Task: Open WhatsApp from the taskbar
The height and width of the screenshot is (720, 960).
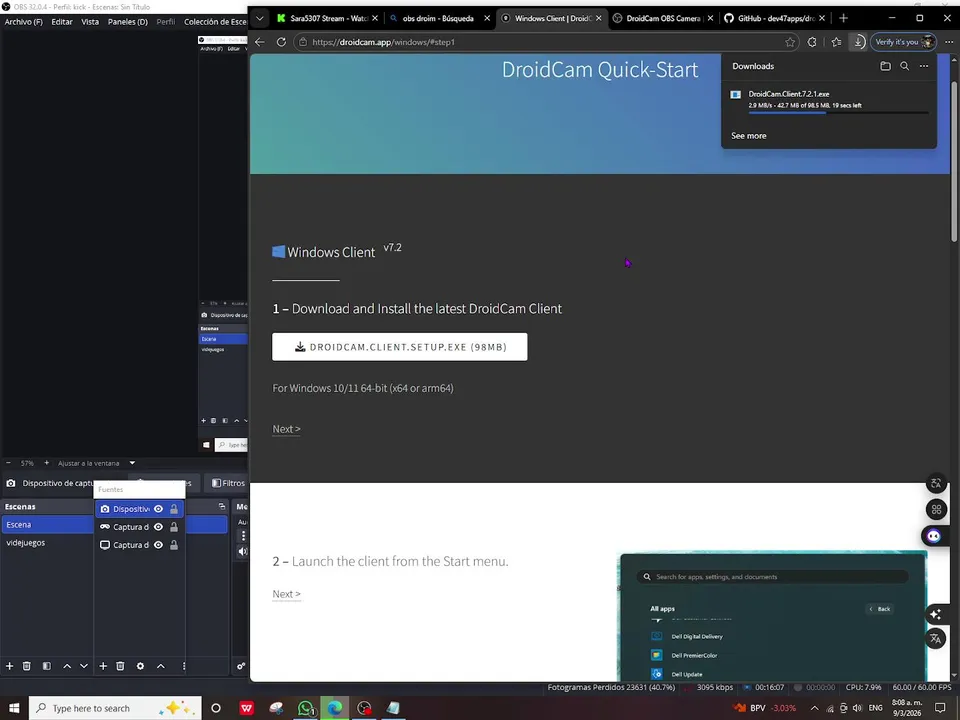Action: tap(306, 708)
